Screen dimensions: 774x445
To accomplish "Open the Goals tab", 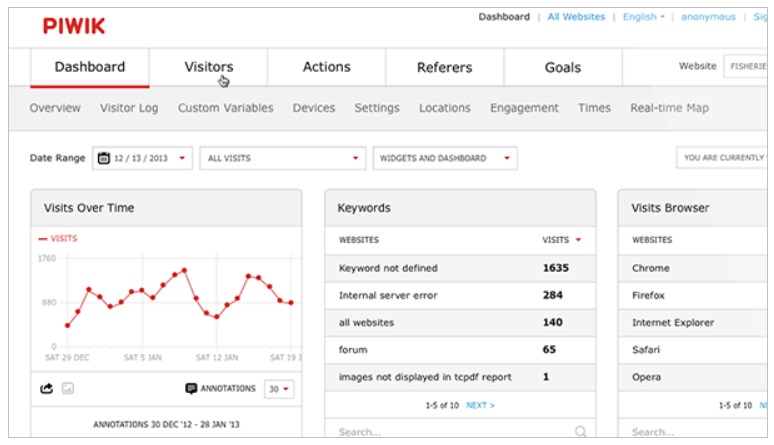I will (x=563, y=67).
